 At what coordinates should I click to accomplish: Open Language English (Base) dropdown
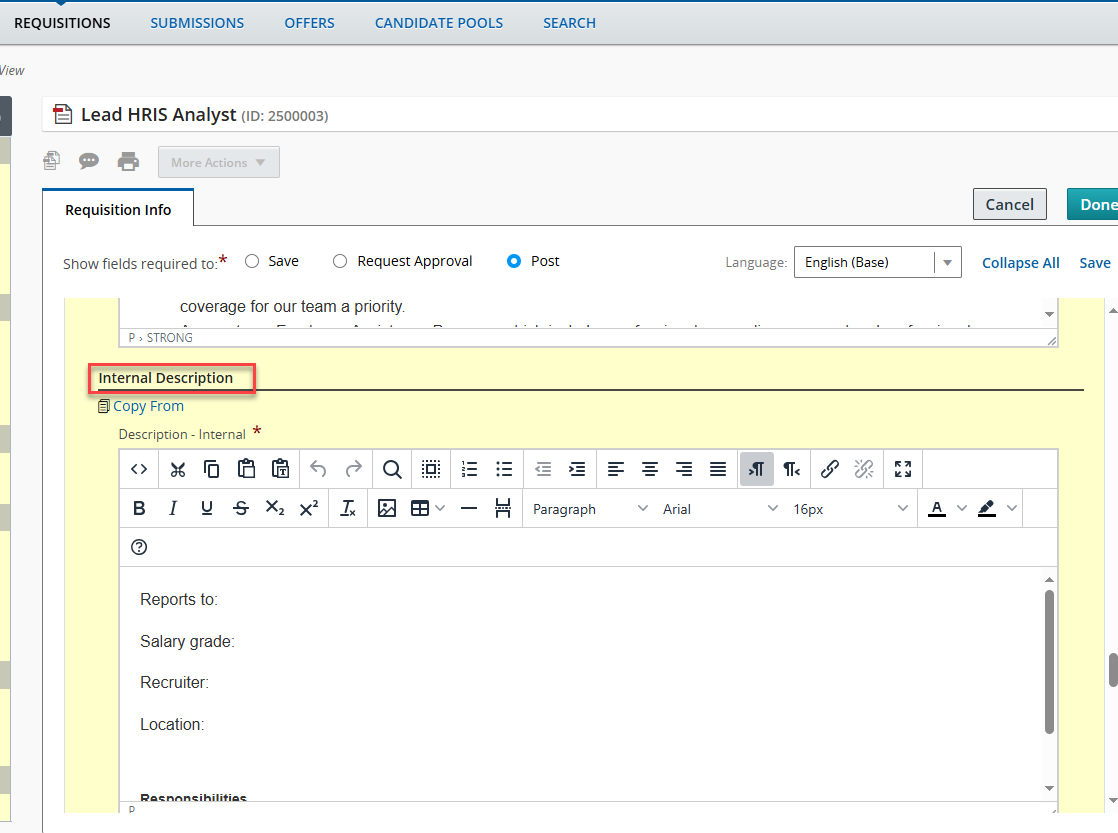pos(878,262)
